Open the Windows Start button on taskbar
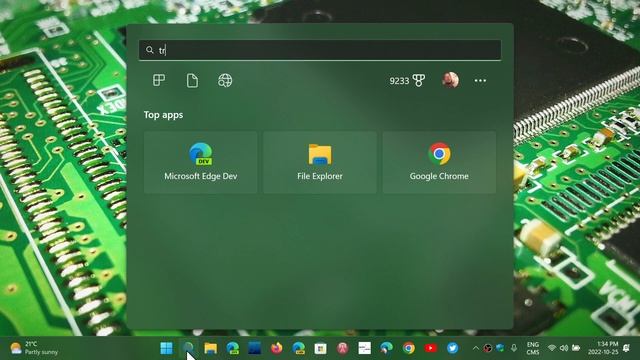Image resolution: width=640 pixels, height=360 pixels. 166,348
